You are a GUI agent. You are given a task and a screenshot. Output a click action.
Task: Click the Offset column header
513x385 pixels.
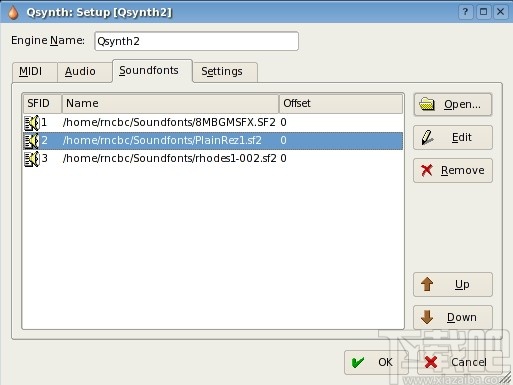click(341, 103)
